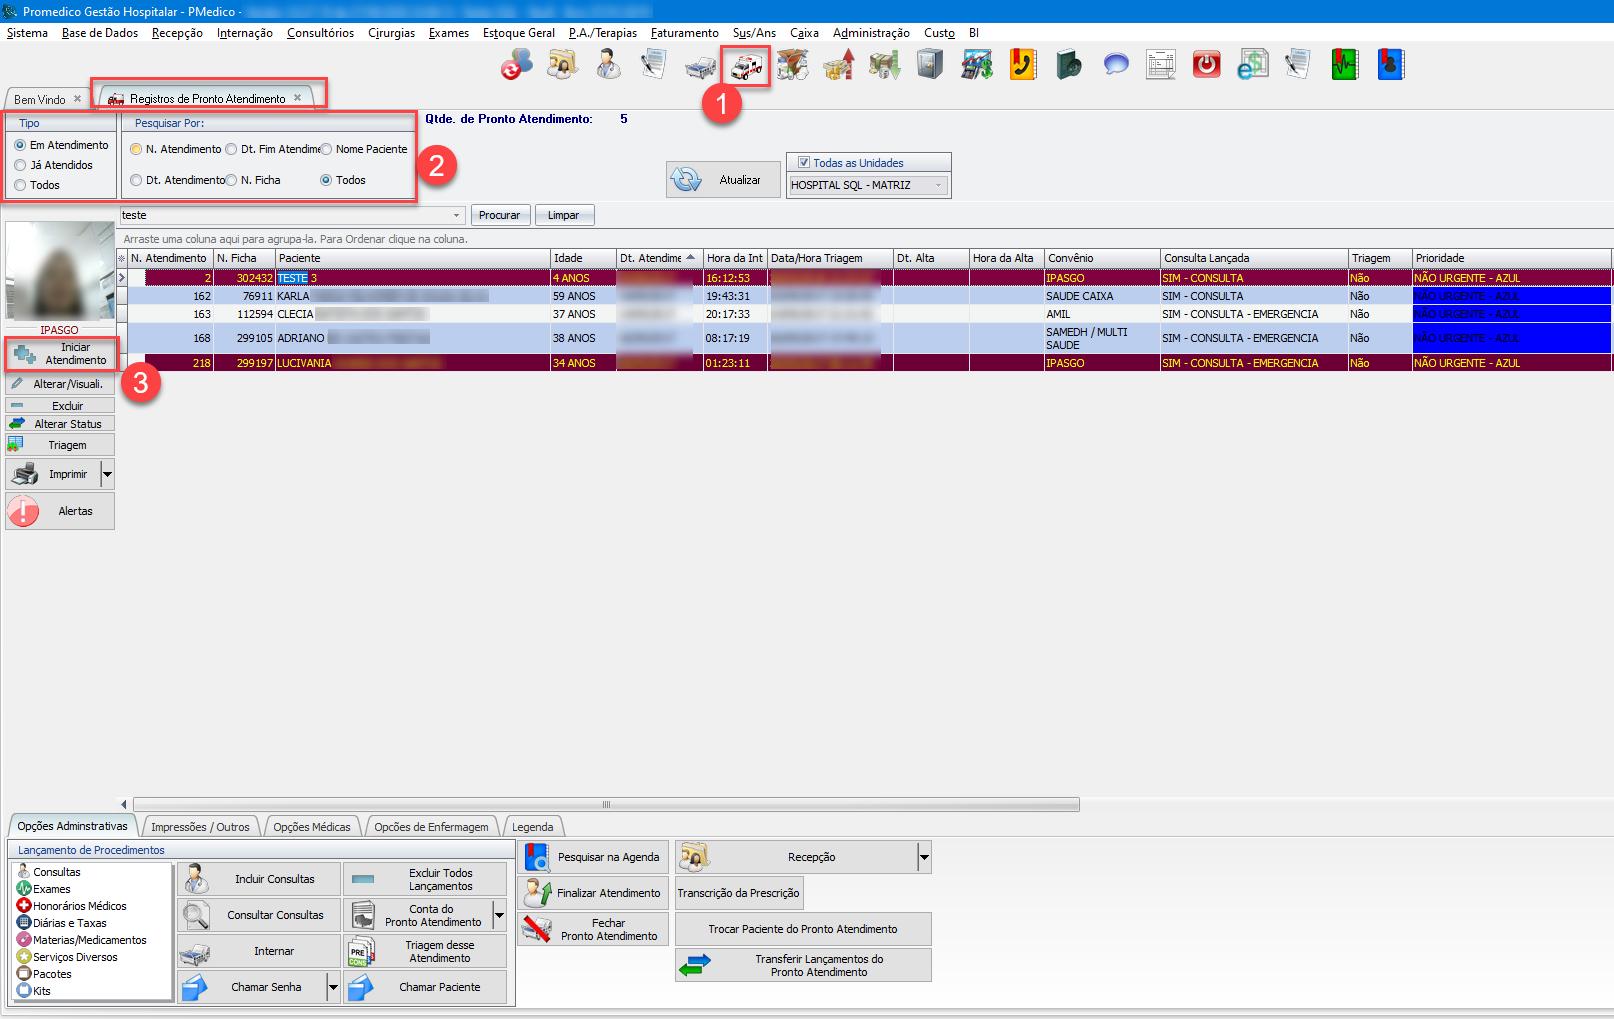Choose 'Nome Paciente' search radio button
Screen dimensions: 1614x1019
point(326,150)
